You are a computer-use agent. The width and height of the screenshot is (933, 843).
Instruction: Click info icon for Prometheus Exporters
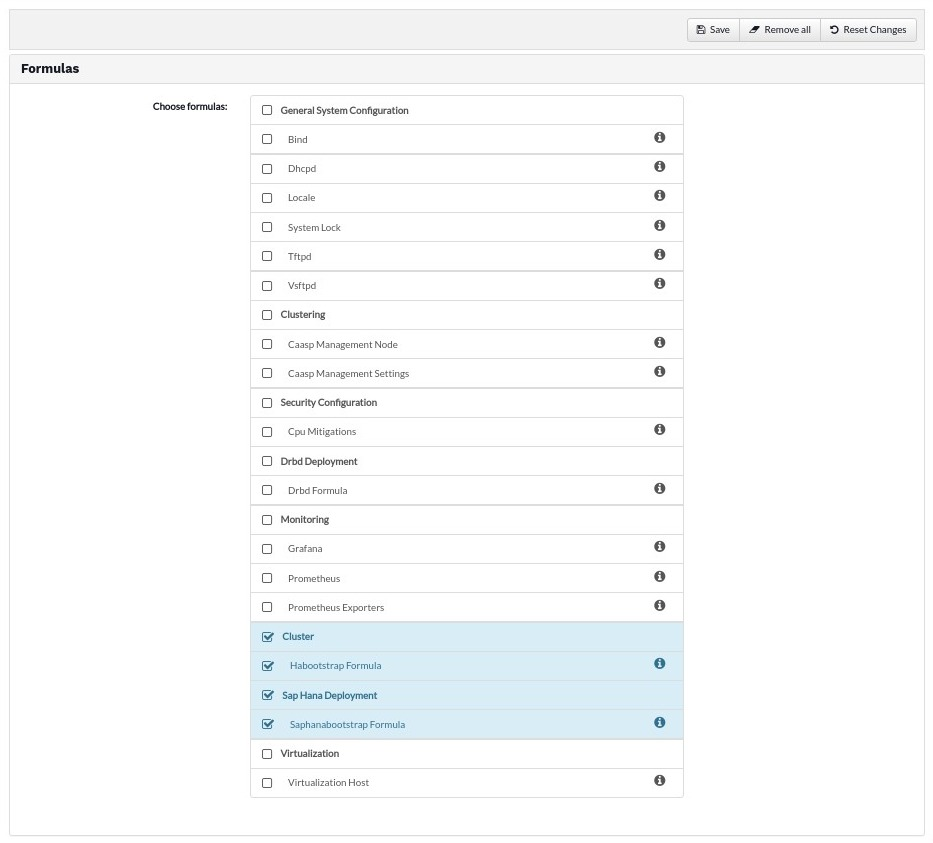659,606
